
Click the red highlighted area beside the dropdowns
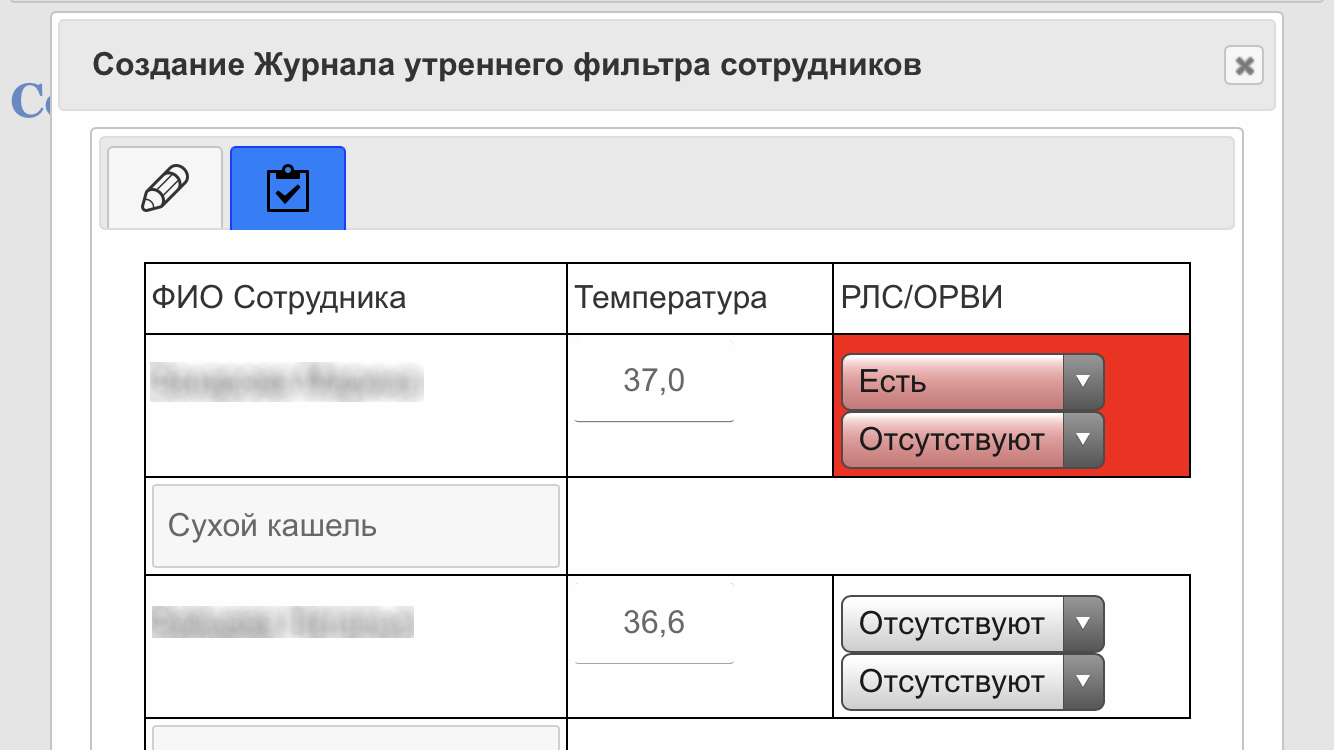[1148, 406]
